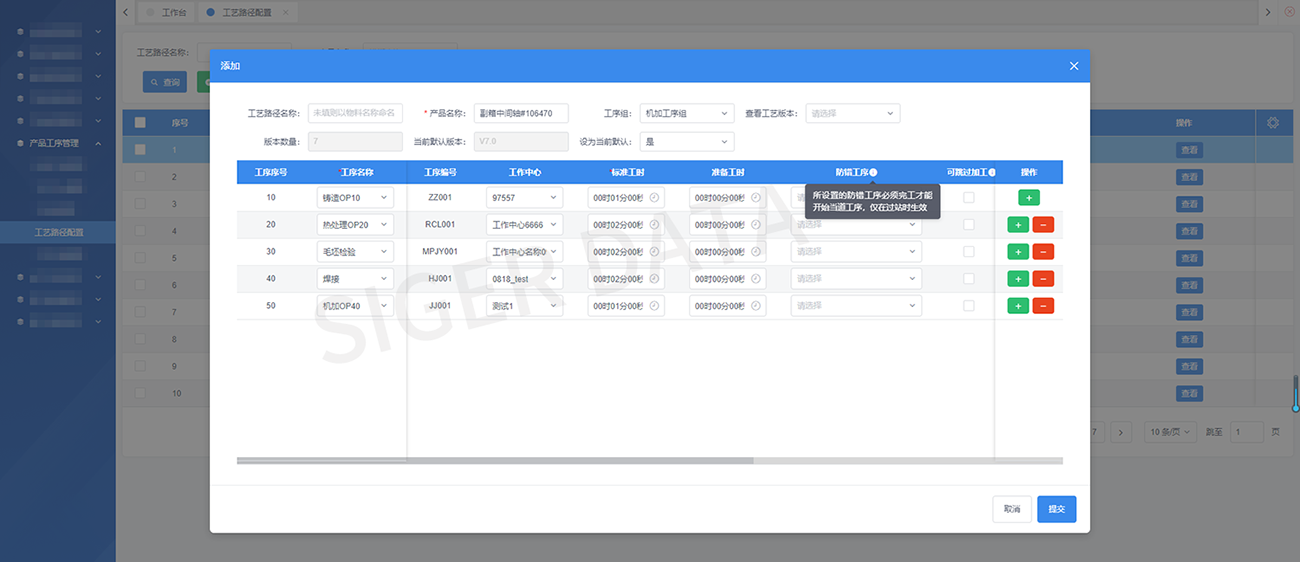Expand the 查看工艺版本 dropdown
This screenshot has width=1300, height=562.
click(x=852, y=114)
